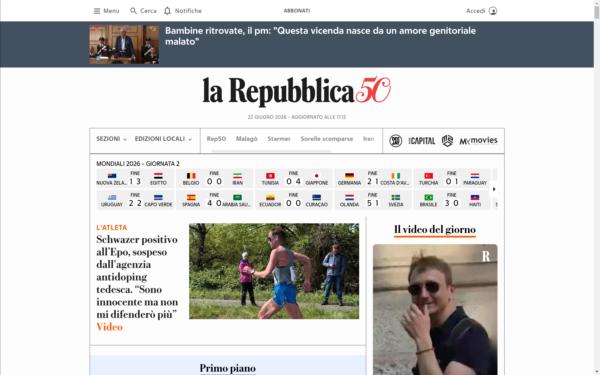Click the Haiti flag
Image resolution: width=600 pixels, height=375 pixels.
click(x=475, y=197)
